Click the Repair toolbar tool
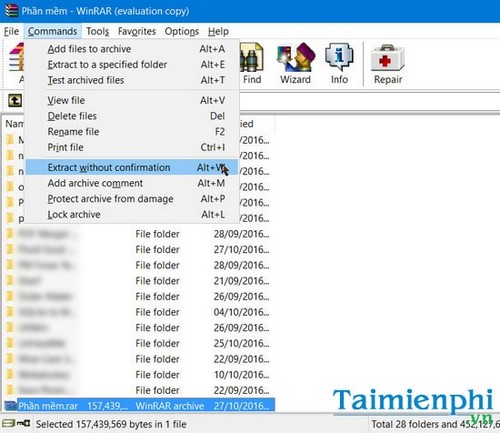The image size is (500, 433). coord(388,63)
